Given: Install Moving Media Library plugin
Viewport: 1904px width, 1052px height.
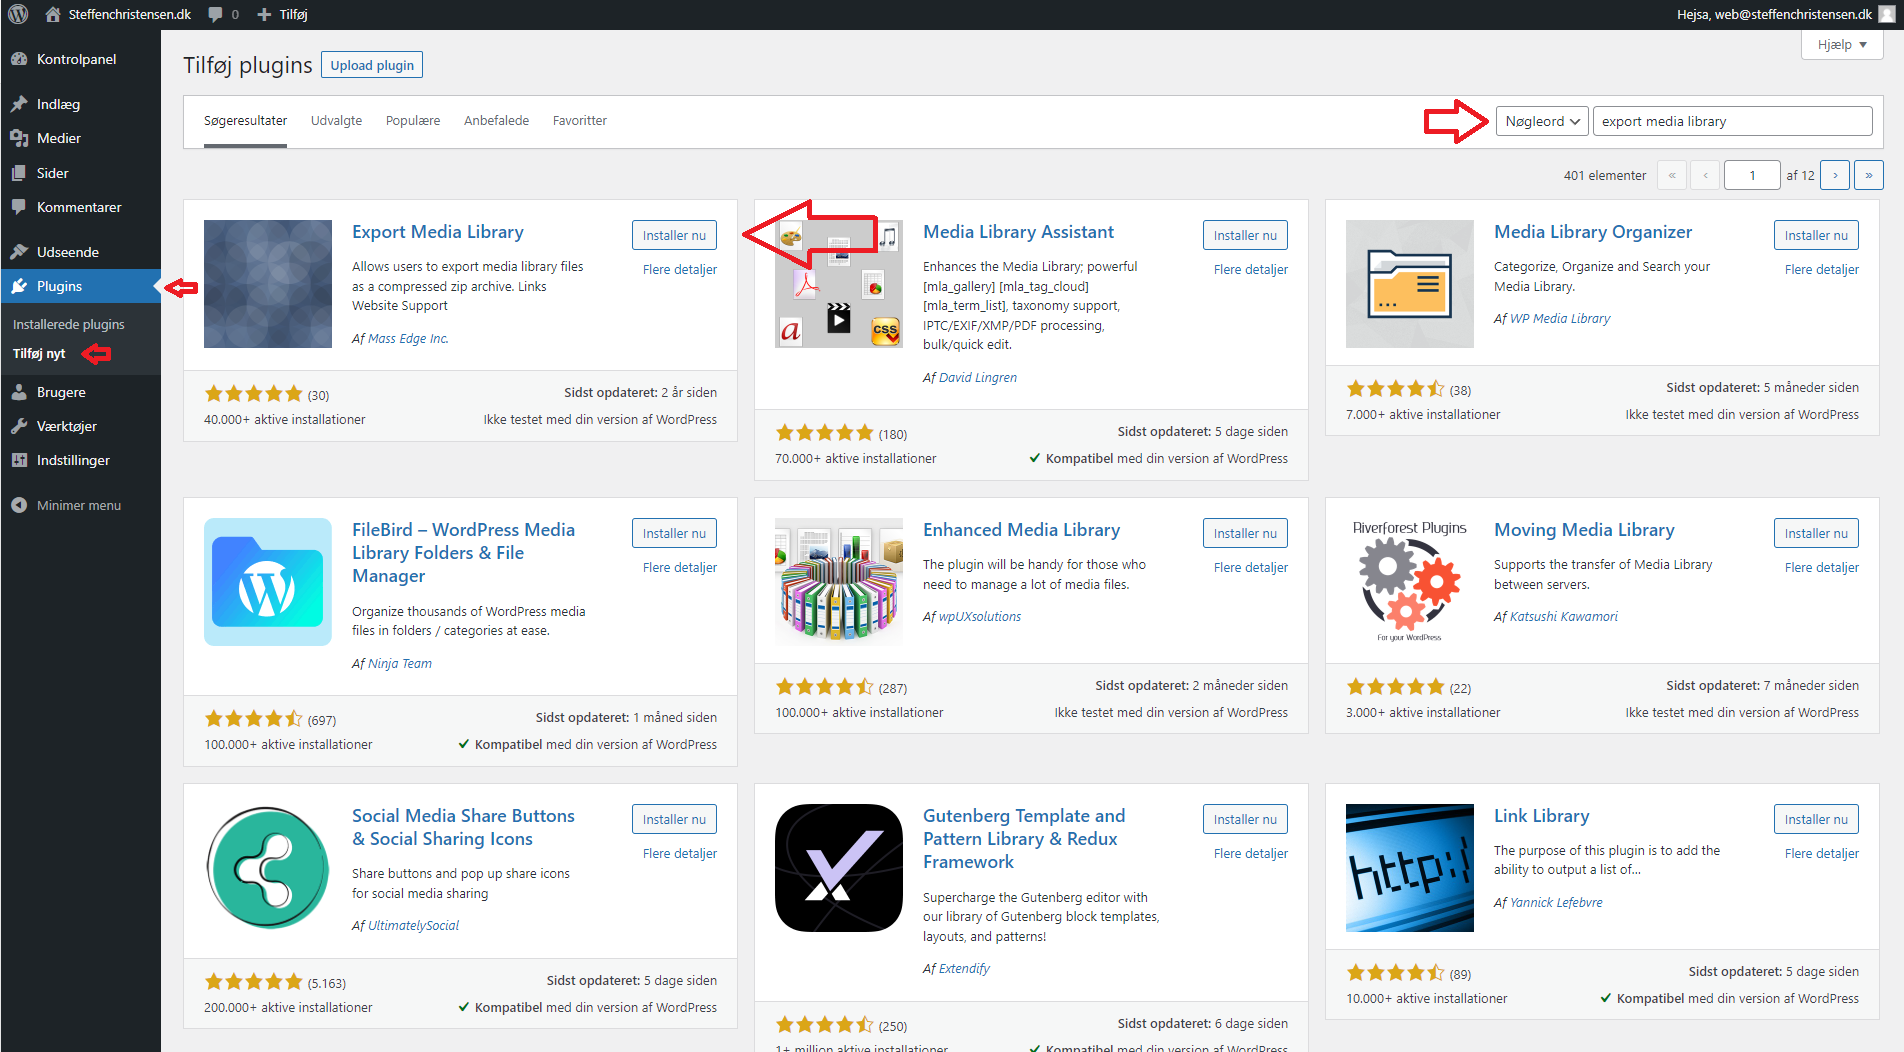Looking at the screenshot, I should tap(1816, 533).
